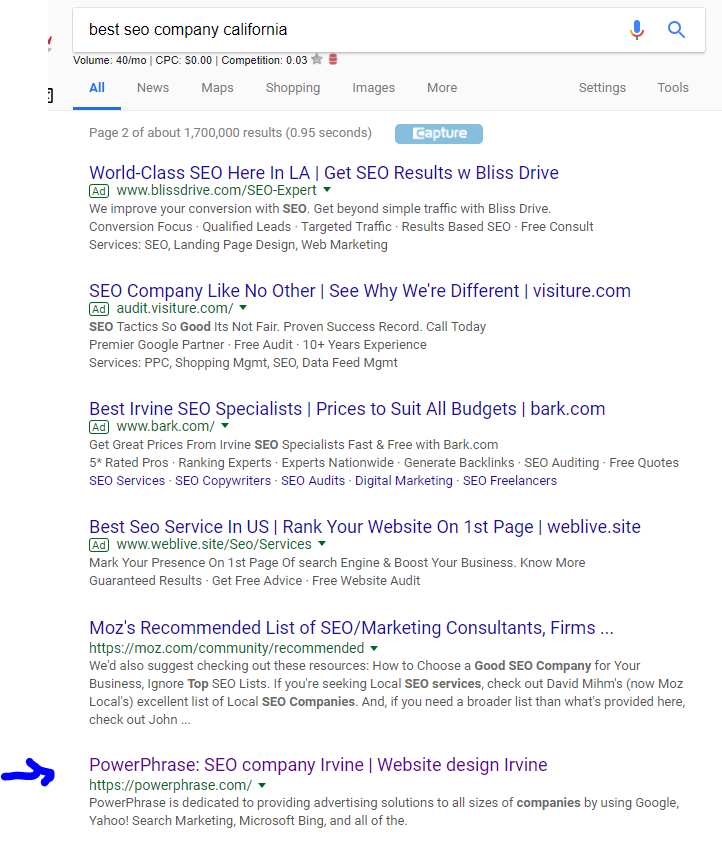
Task: Click the https://powerphrase.com/ URL text
Action: coord(170,785)
